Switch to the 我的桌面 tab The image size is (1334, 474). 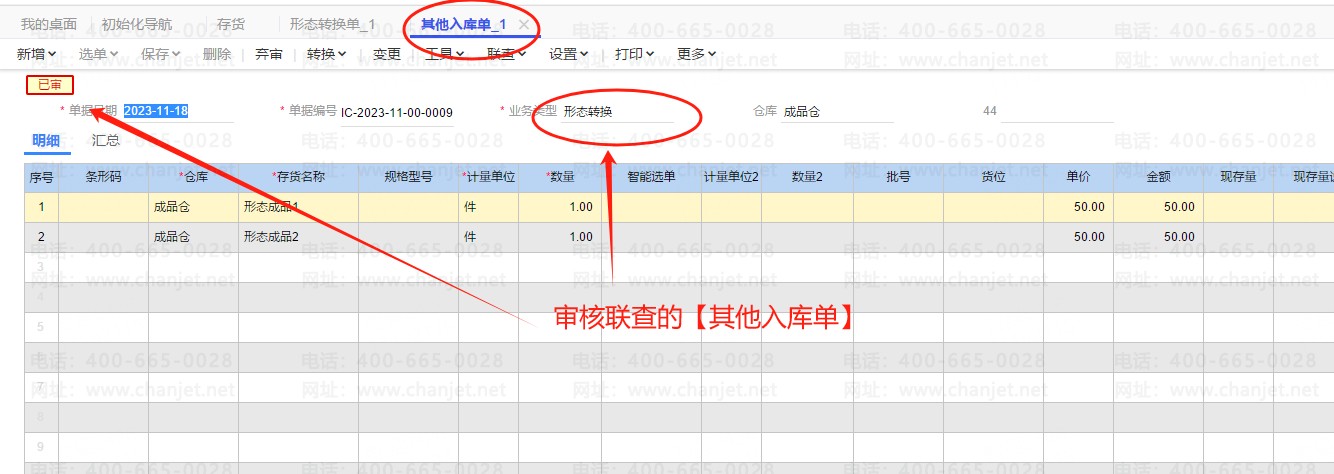pyautogui.click(x=48, y=24)
